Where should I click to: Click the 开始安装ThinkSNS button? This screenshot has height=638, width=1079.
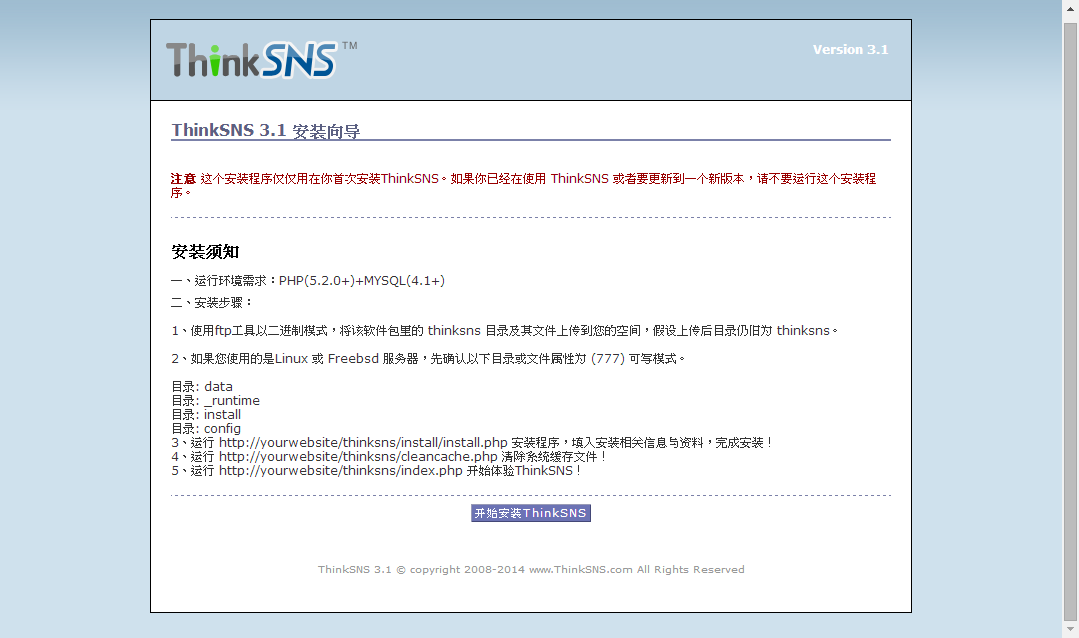click(x=530, y=513)
